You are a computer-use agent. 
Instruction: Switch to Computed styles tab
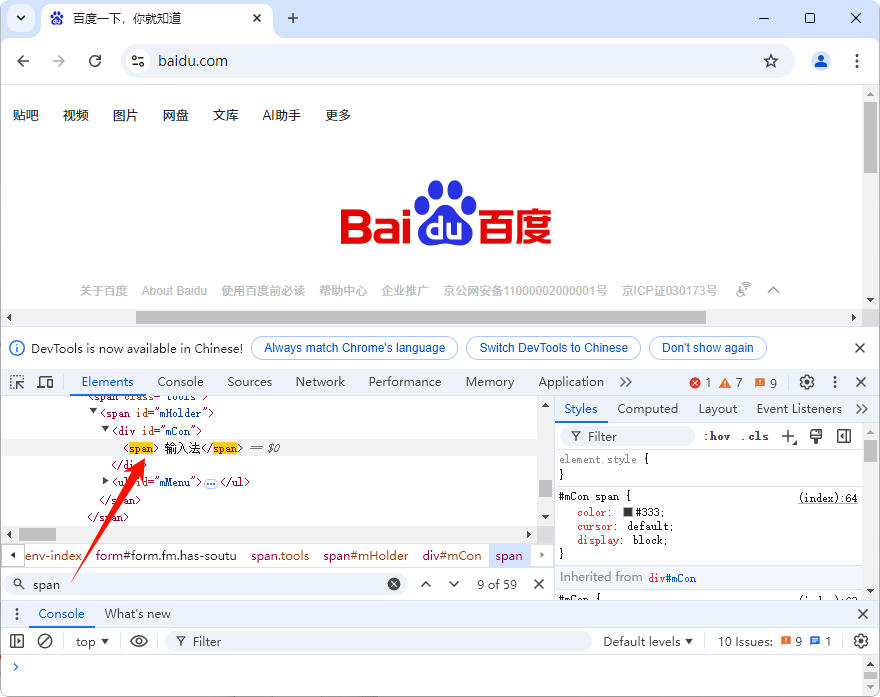(x=647, y=409)
